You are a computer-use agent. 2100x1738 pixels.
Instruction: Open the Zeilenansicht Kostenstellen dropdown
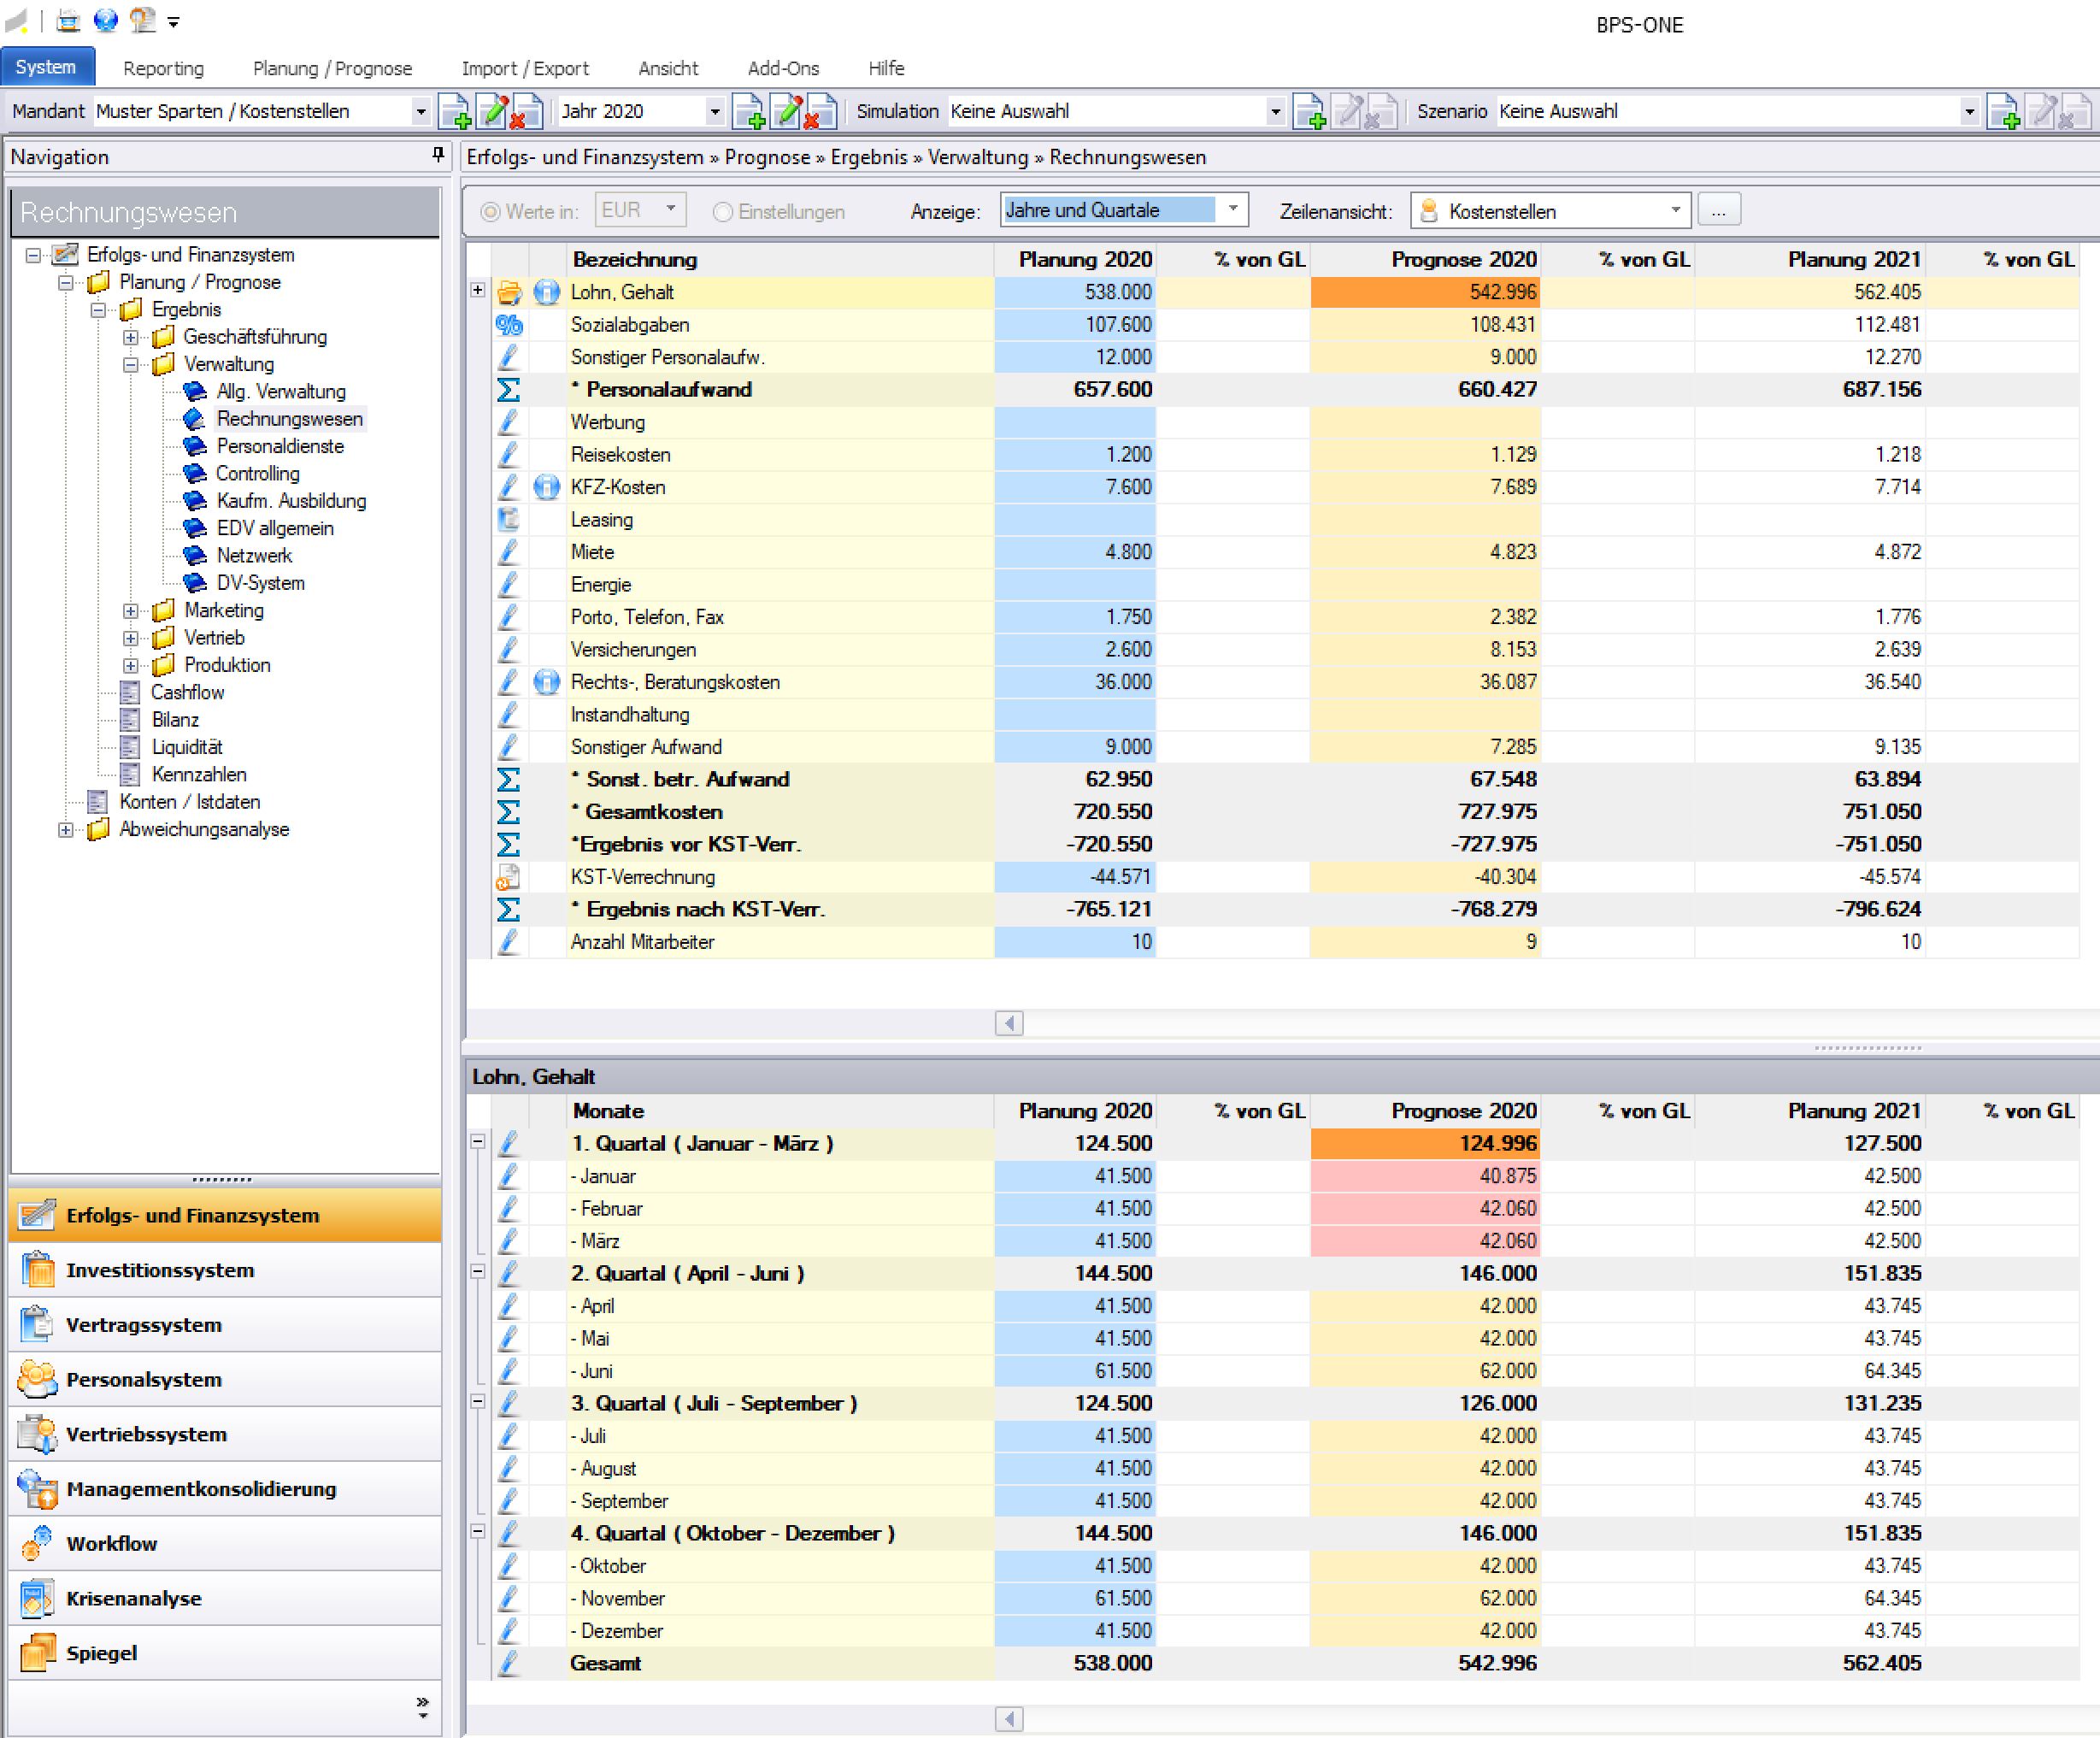point(1676,210)
